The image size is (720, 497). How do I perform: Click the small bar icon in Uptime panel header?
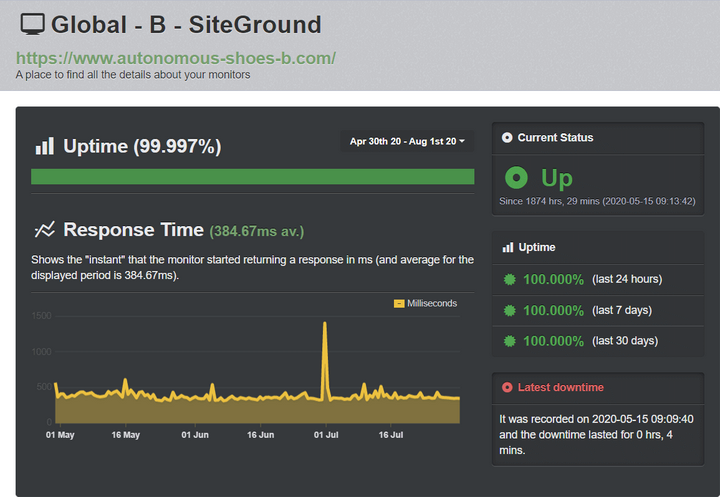tap(508, 248)
